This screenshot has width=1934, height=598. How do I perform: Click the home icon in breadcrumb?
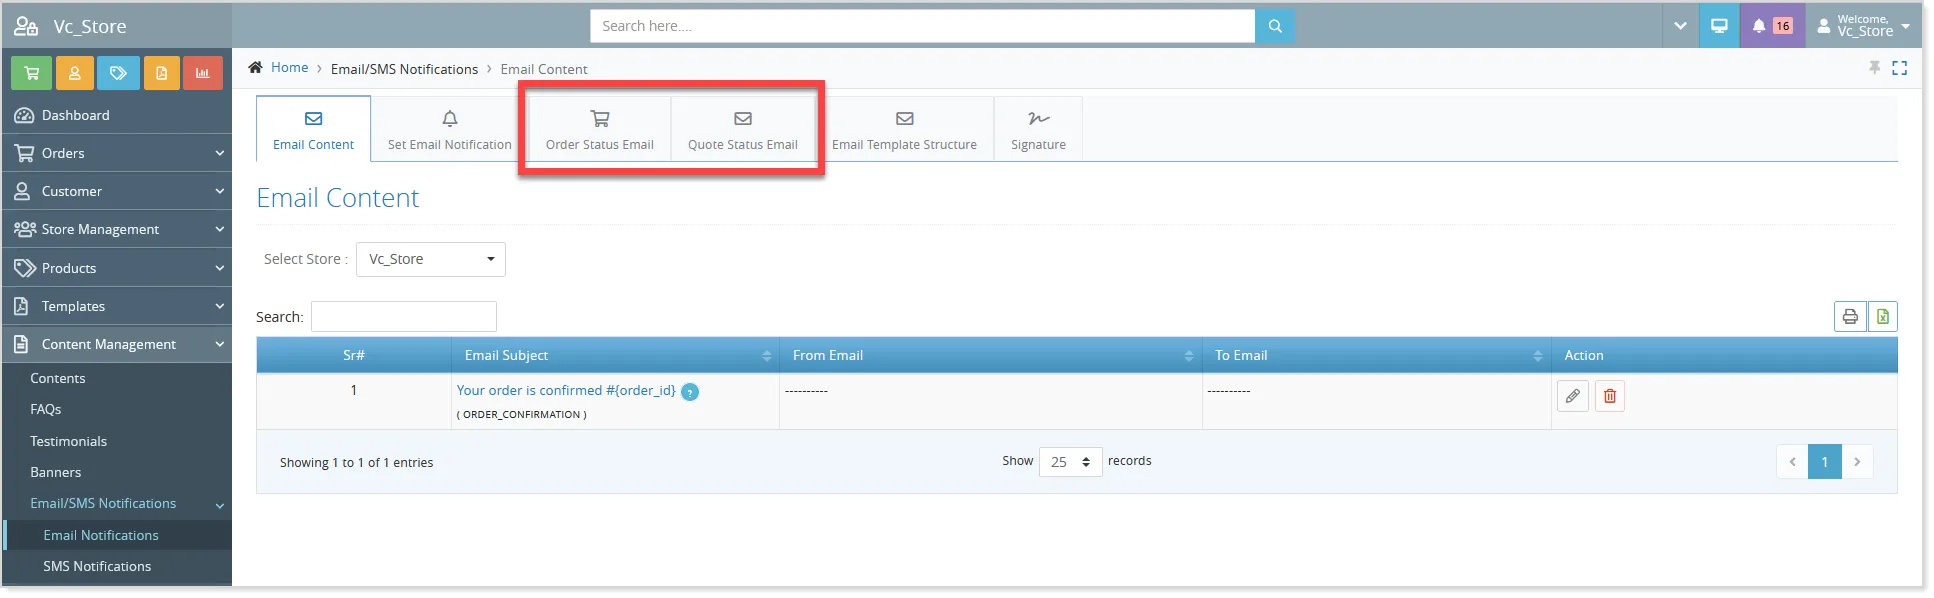click(x=256, y=67)
